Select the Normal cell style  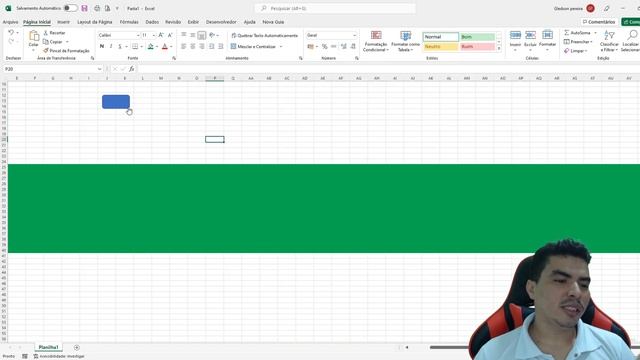tap(441, 37)
